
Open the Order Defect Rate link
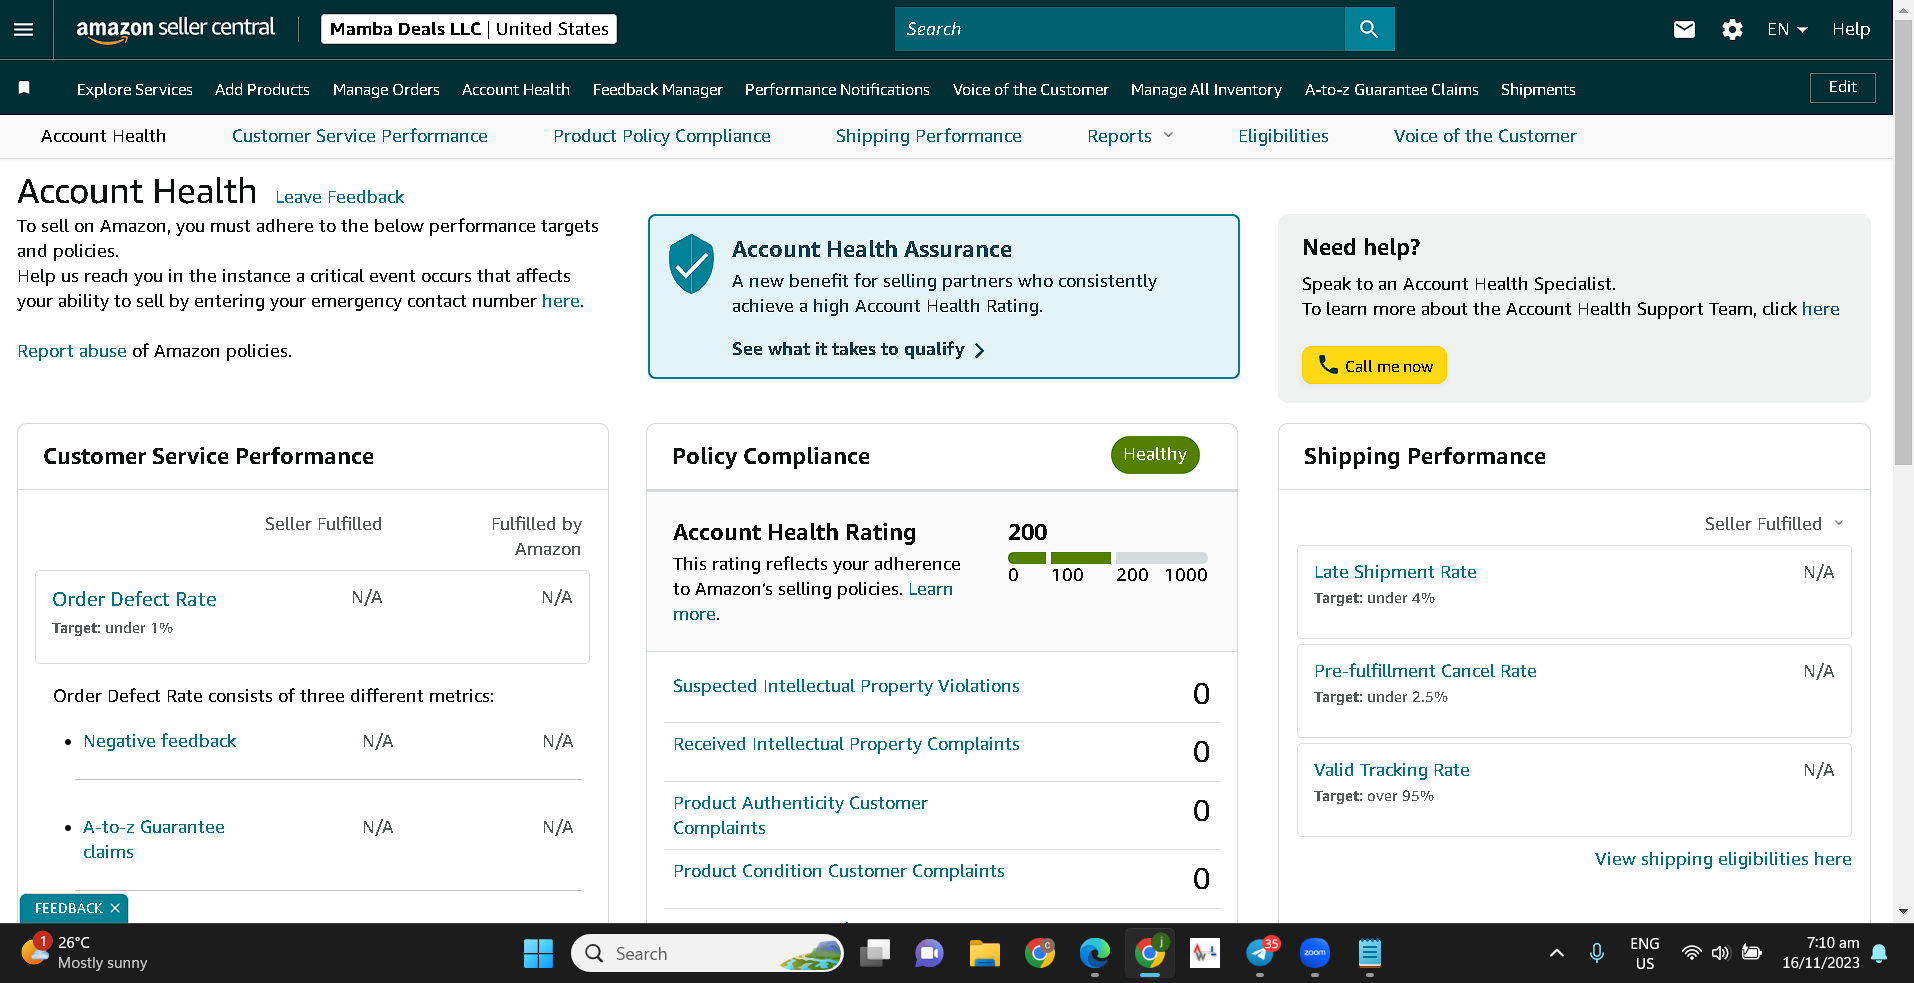click(x=134, y=599)
